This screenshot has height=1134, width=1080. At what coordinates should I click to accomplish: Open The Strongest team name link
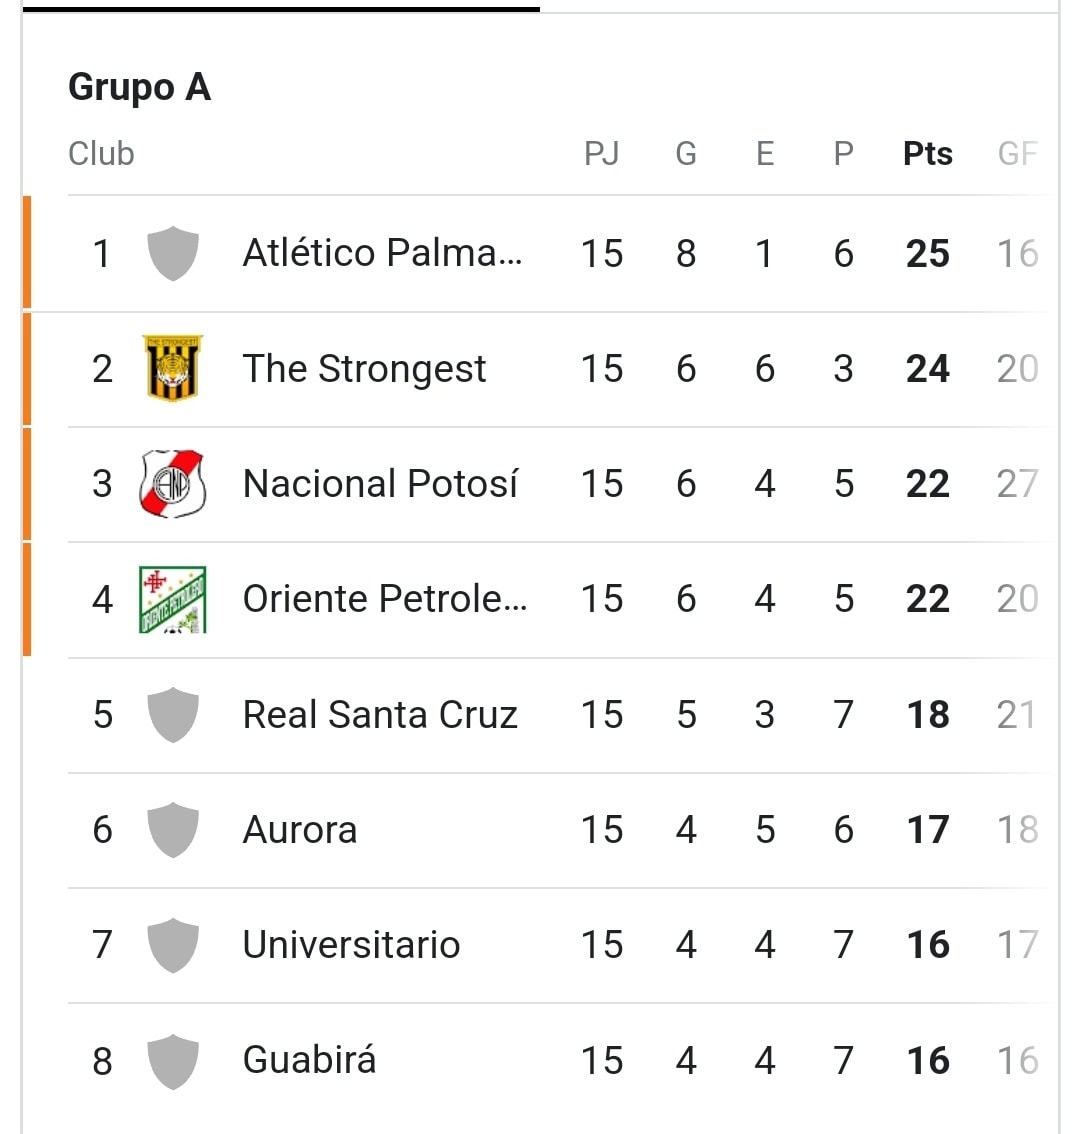[x=365, y=370]
